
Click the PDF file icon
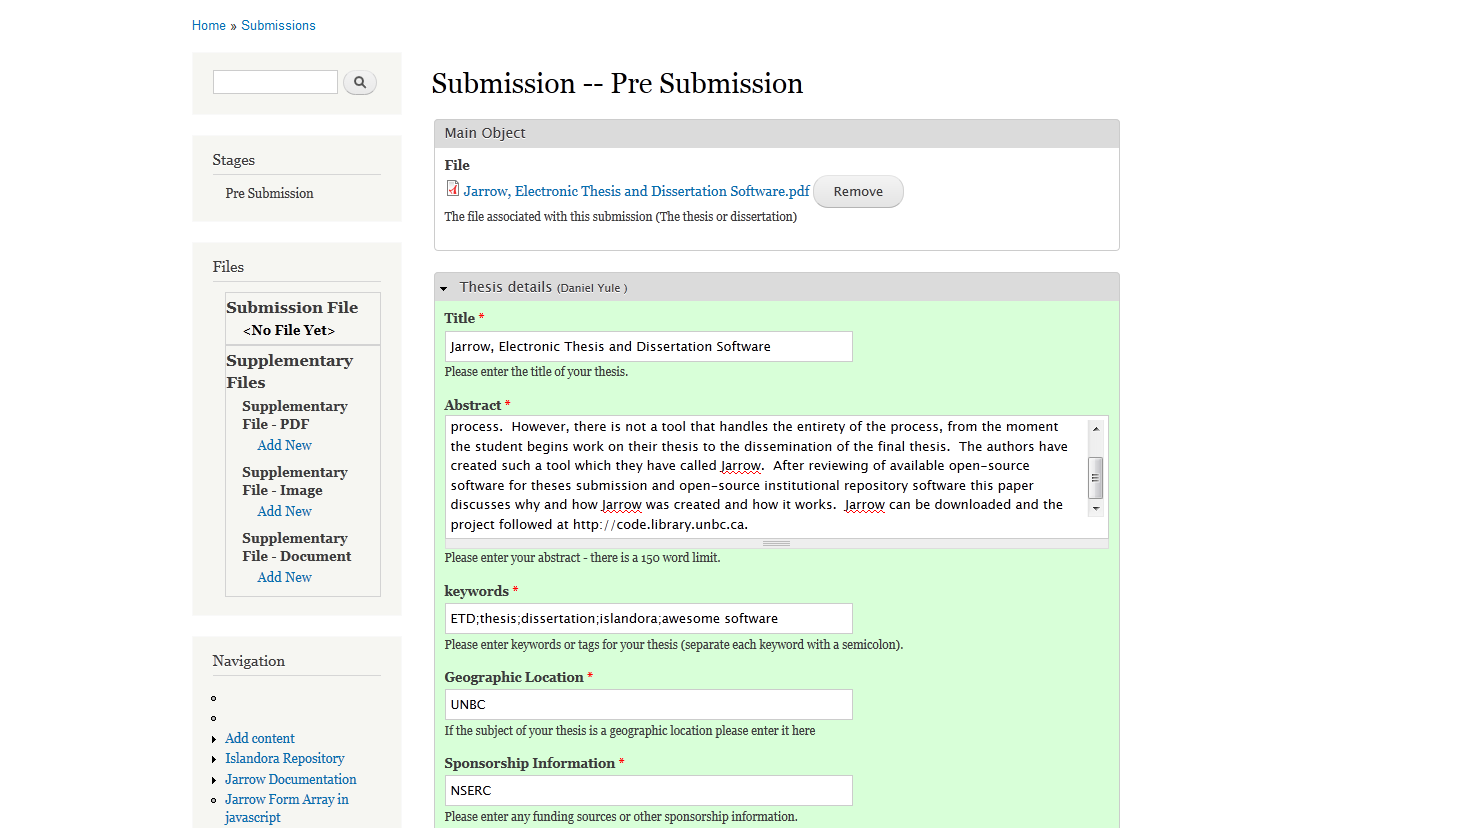coord(453,189)
